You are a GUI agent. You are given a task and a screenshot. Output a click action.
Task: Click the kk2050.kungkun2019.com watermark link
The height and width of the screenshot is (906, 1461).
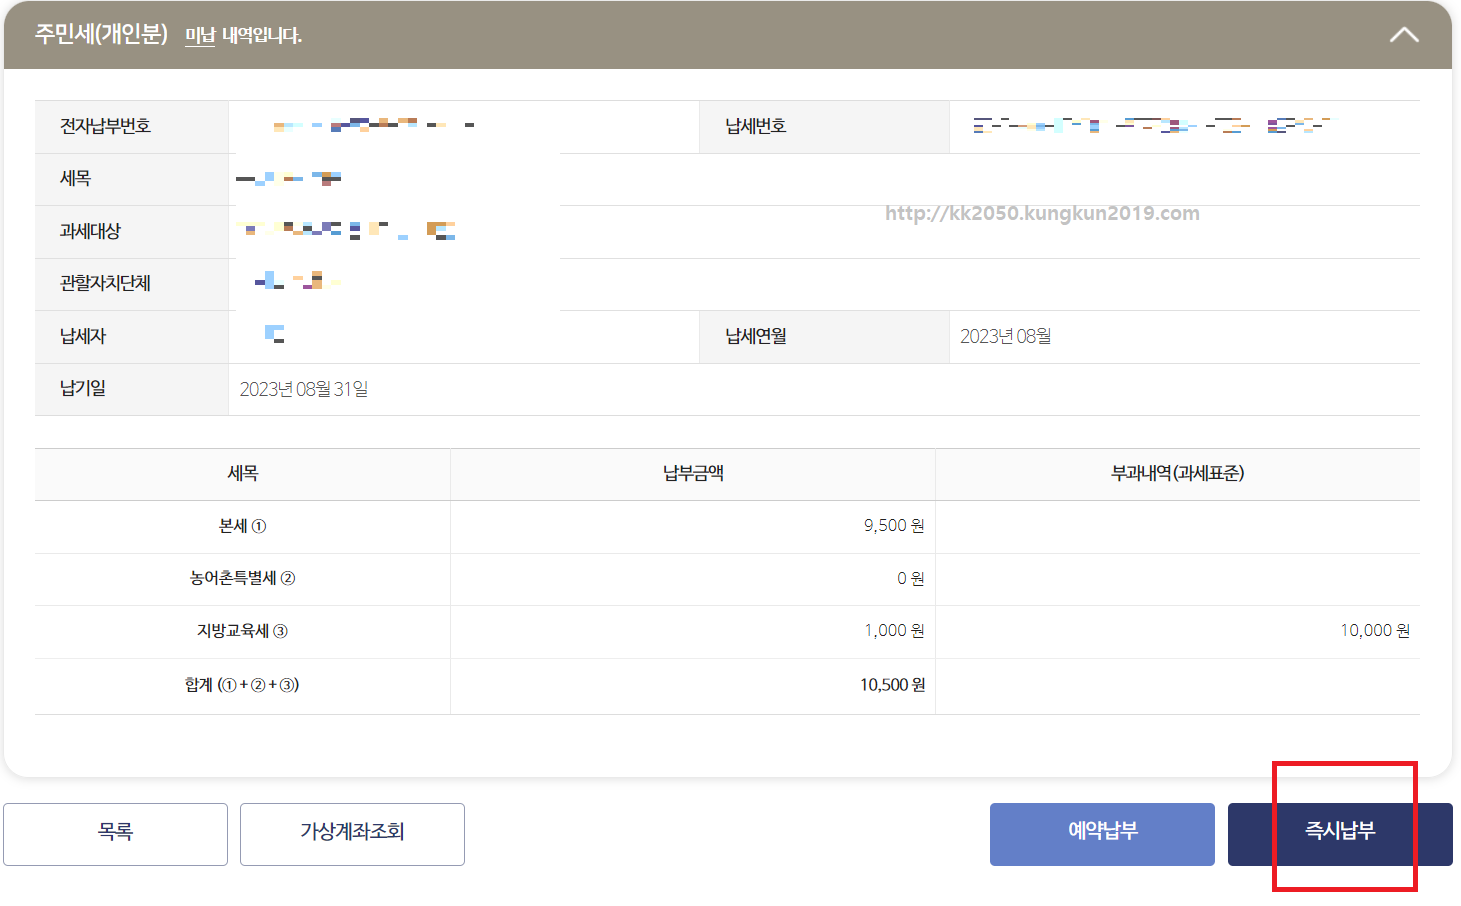1041,213
